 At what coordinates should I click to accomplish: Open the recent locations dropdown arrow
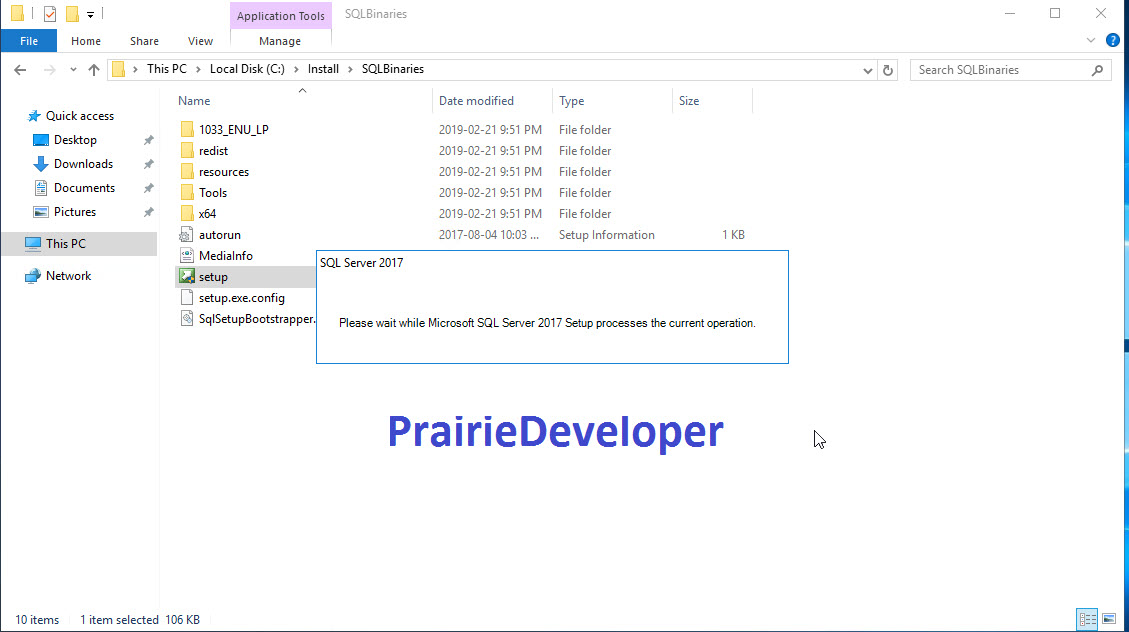coord(73,70)
